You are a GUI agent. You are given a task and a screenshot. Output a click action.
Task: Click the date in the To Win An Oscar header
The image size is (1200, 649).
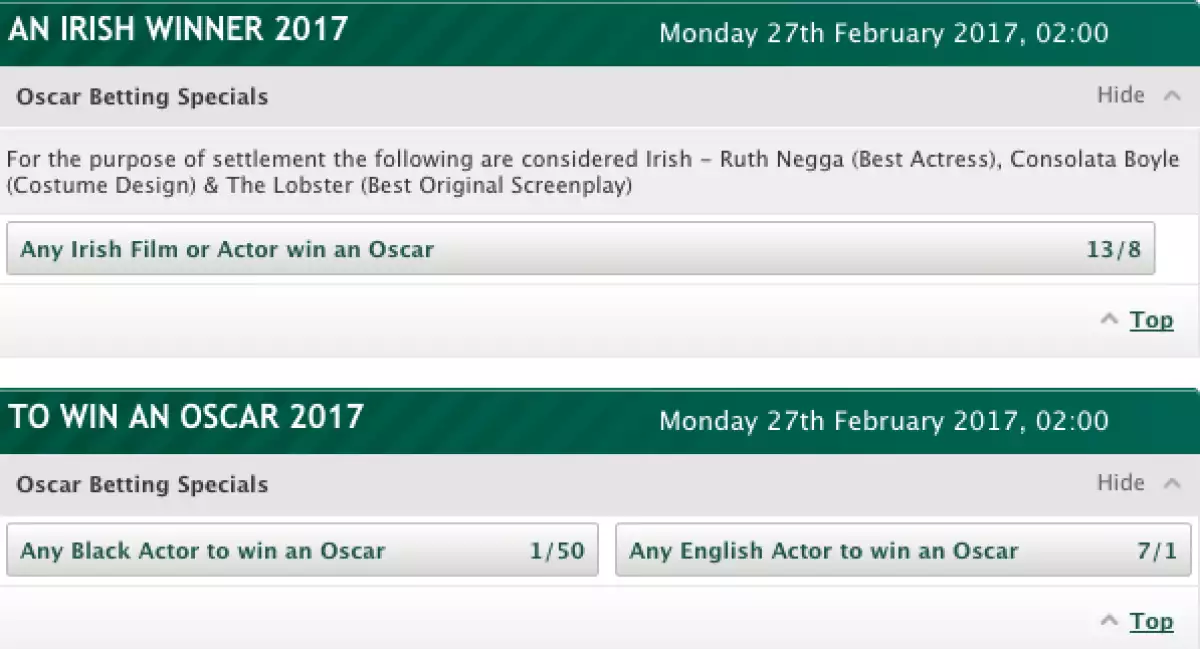pyautogui.click(x=884, y=420)
